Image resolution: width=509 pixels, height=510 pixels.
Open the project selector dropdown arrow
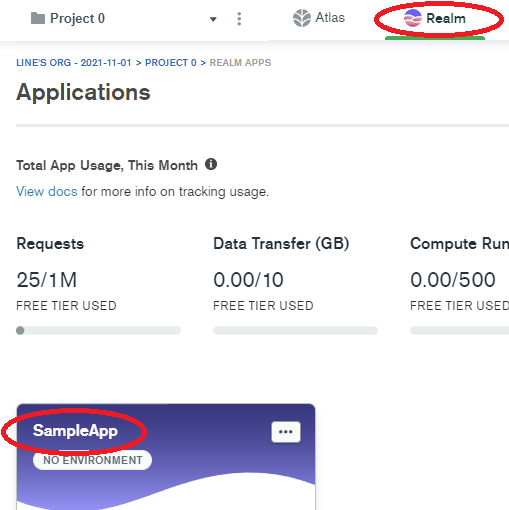coord(213,19)
